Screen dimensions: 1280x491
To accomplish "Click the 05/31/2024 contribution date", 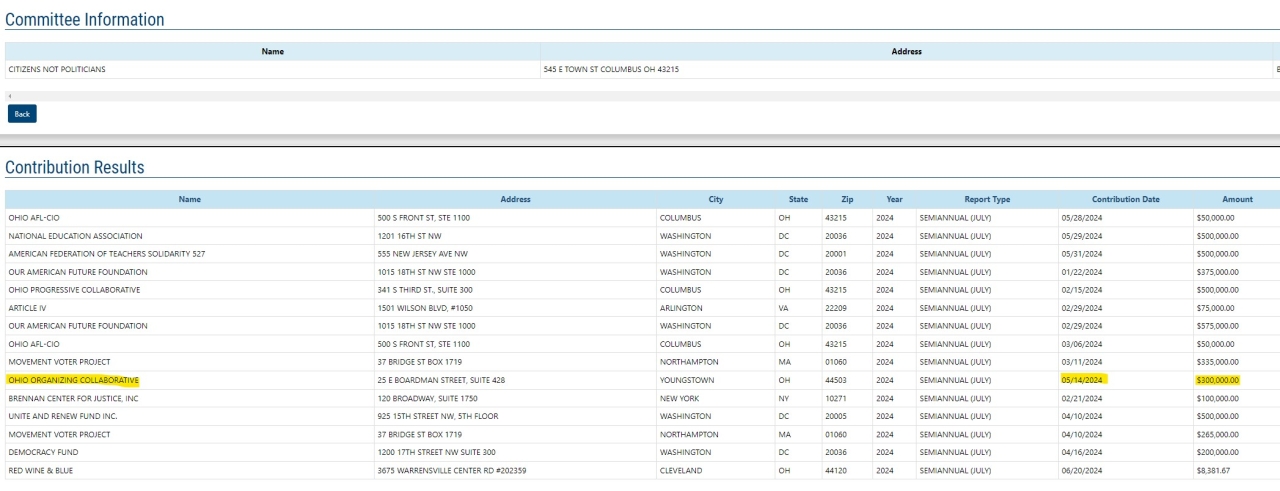I will coord(1082,254).
